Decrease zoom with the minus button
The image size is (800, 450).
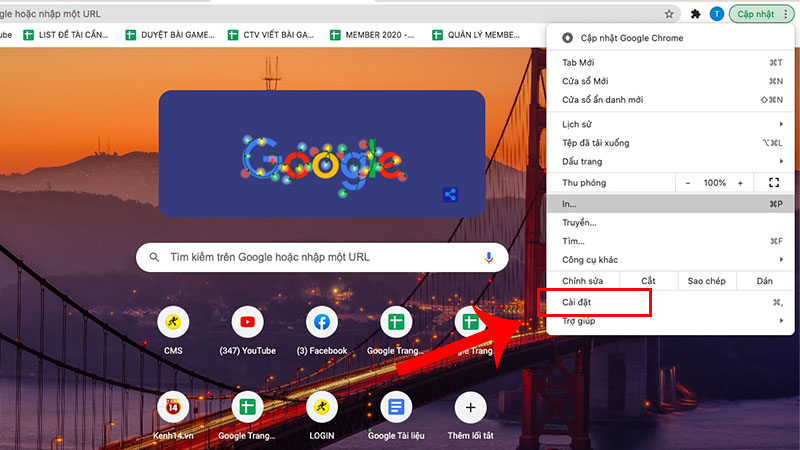(x=688, y=183)
